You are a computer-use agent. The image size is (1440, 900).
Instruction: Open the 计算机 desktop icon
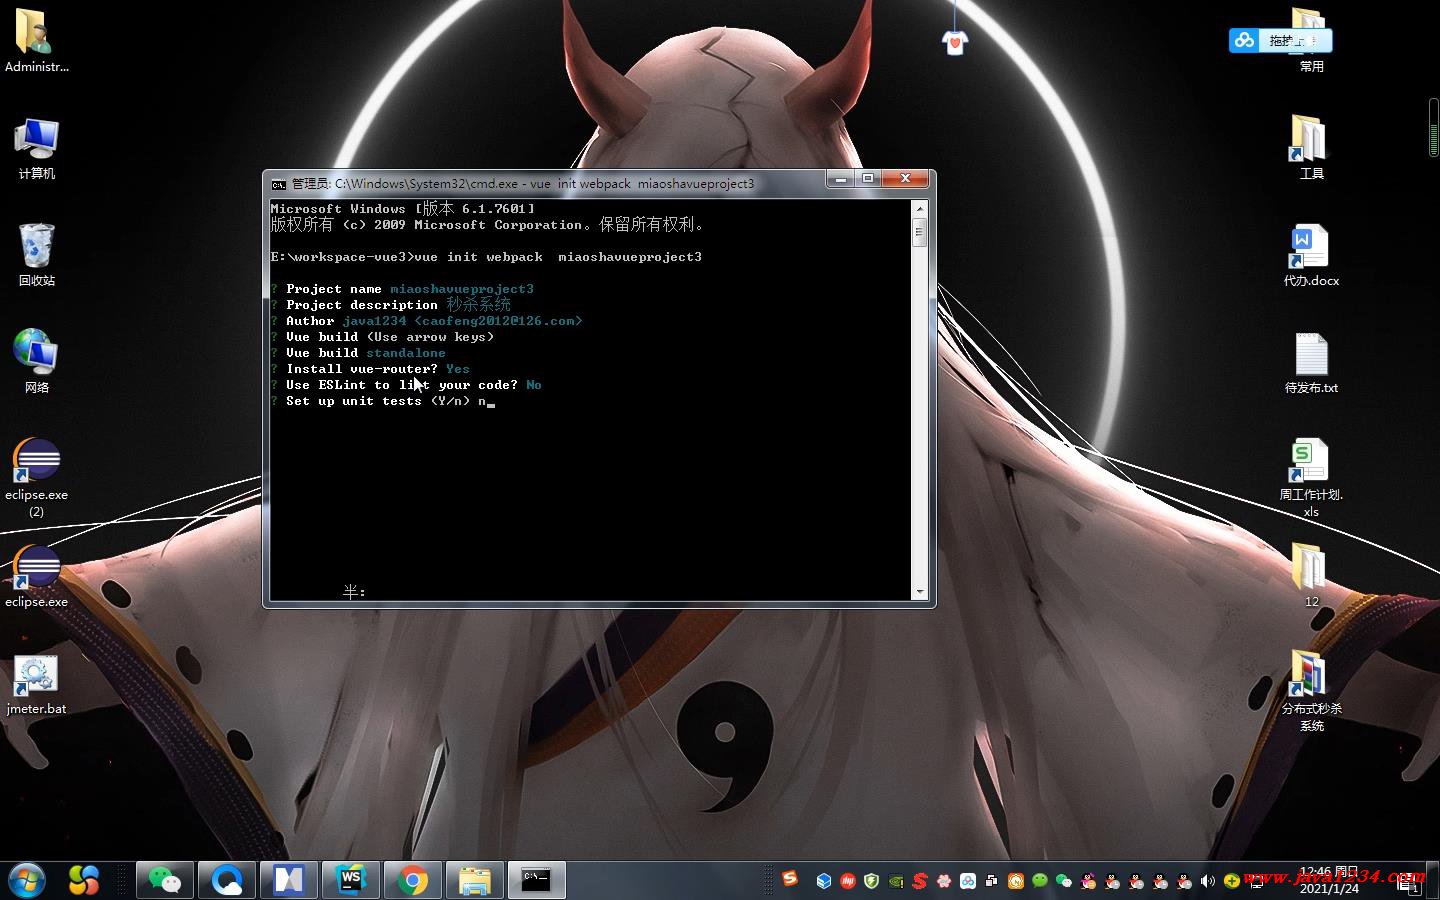click(x=36, y=148)
